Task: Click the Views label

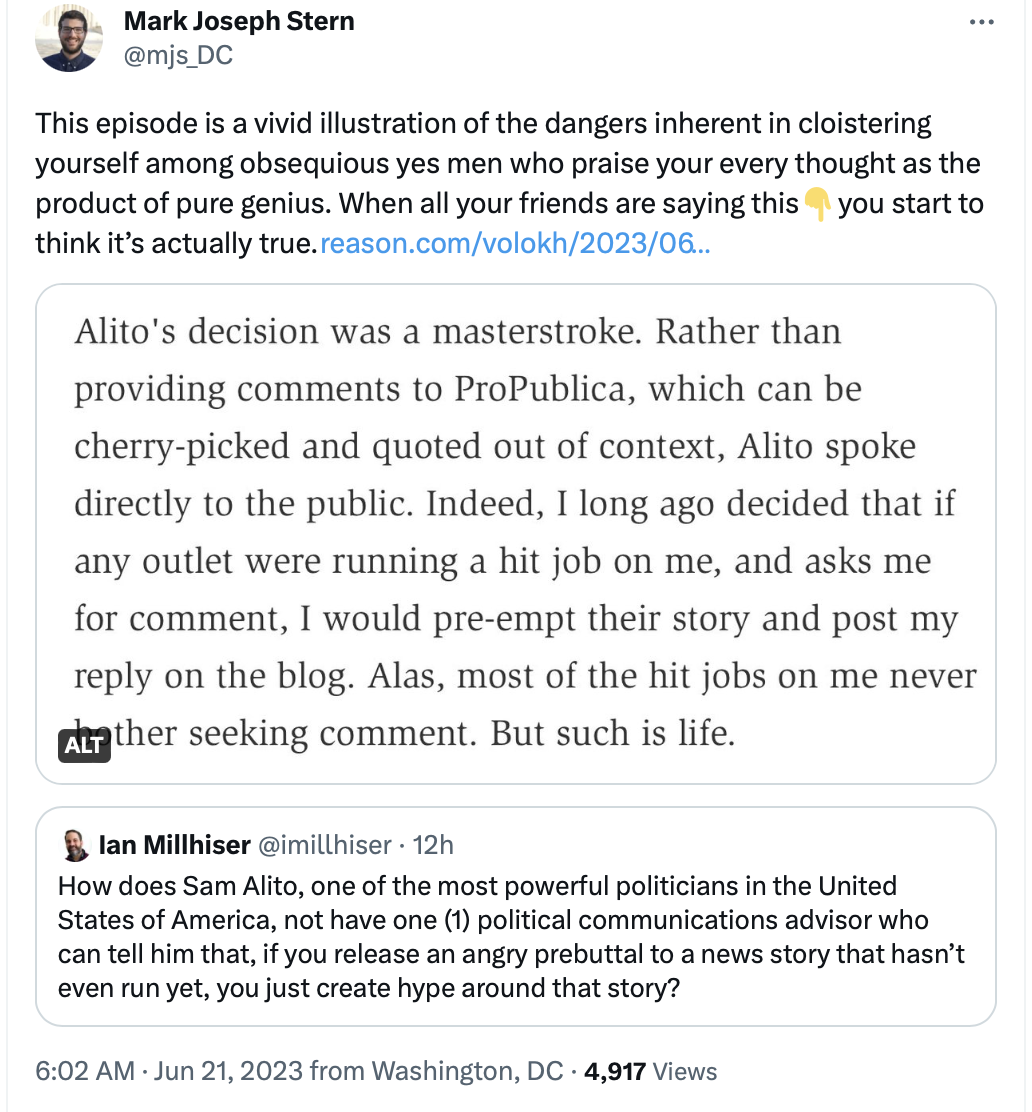Action: click(685, 1071)
